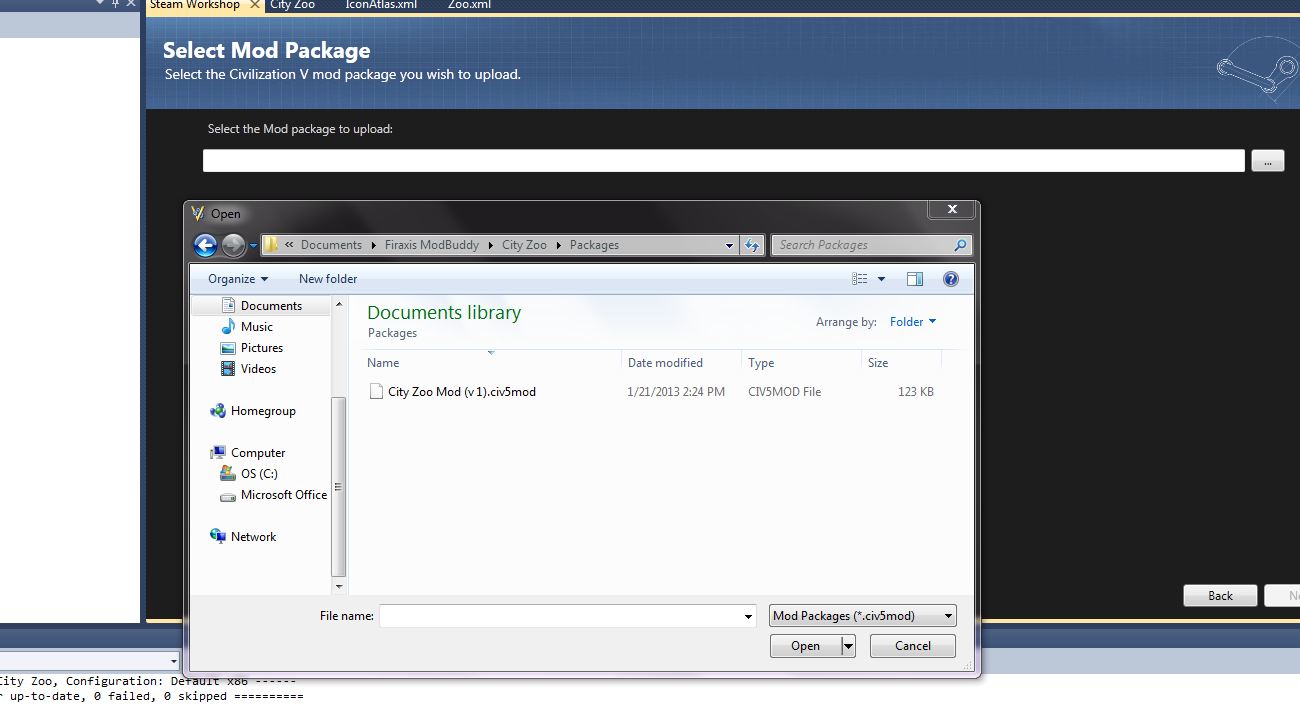Image resolution: width=1300 pixels, height=712 pixels.
Task: Switch to the IconAtlas.xml tab
Action: pyautogui.click(x=381, y=5)
